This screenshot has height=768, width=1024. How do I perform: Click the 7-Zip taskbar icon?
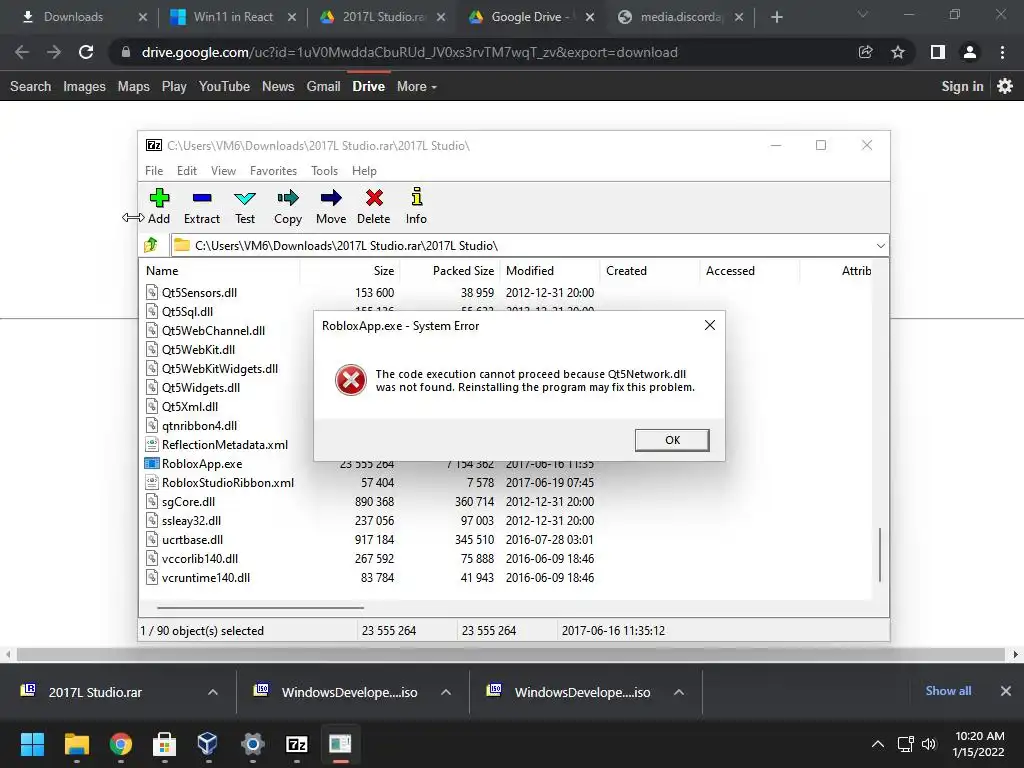[x=296, y=744]
